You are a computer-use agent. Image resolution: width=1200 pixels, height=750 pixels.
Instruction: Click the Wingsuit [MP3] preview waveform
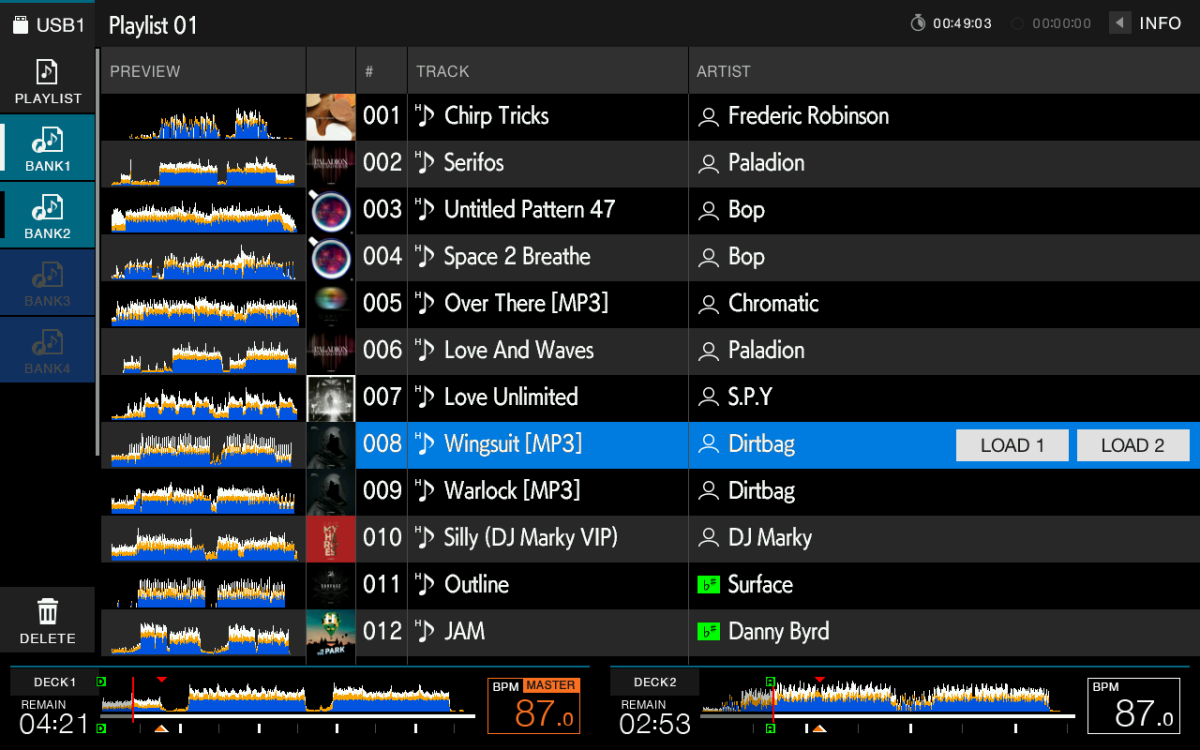click(203, 447)
